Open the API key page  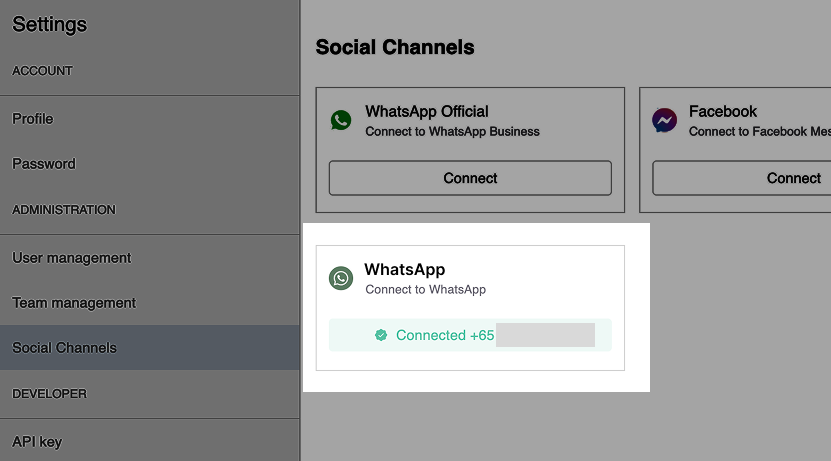click(x=149, y=441)
